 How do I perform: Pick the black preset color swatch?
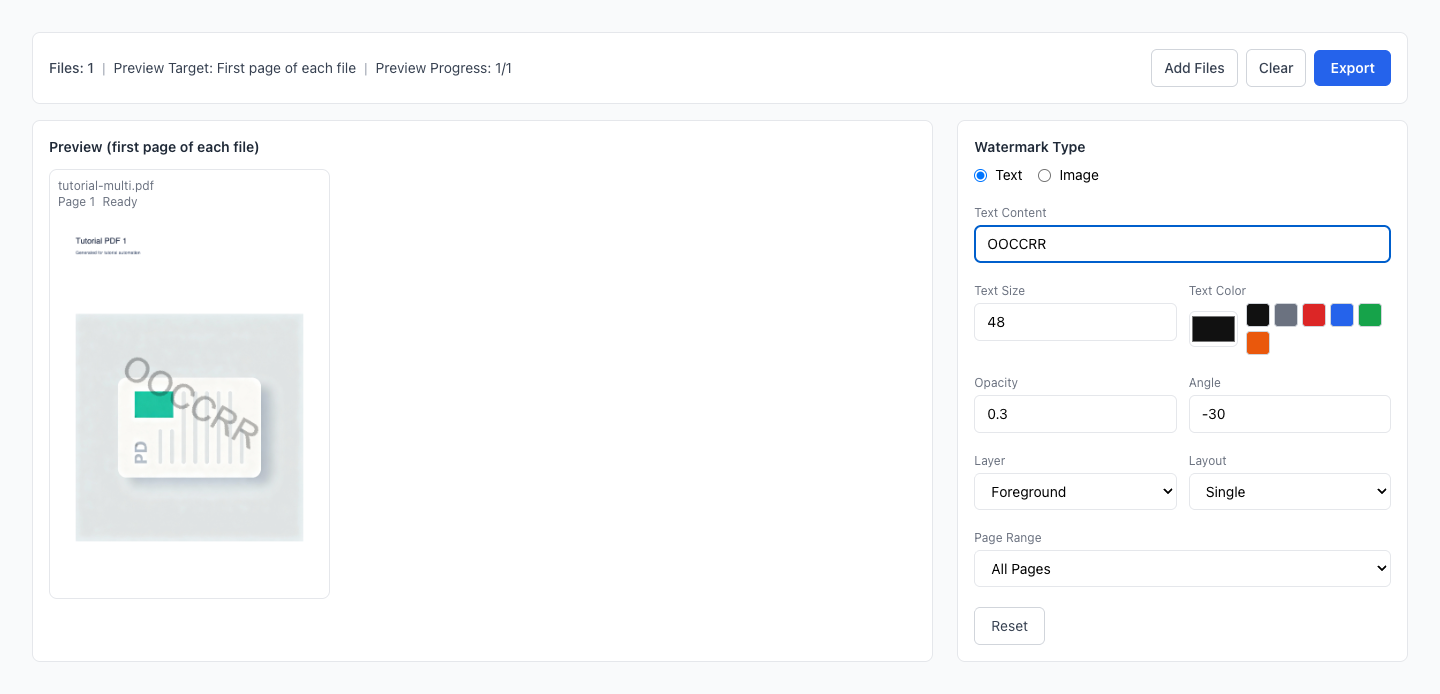tap(1258, 315)
